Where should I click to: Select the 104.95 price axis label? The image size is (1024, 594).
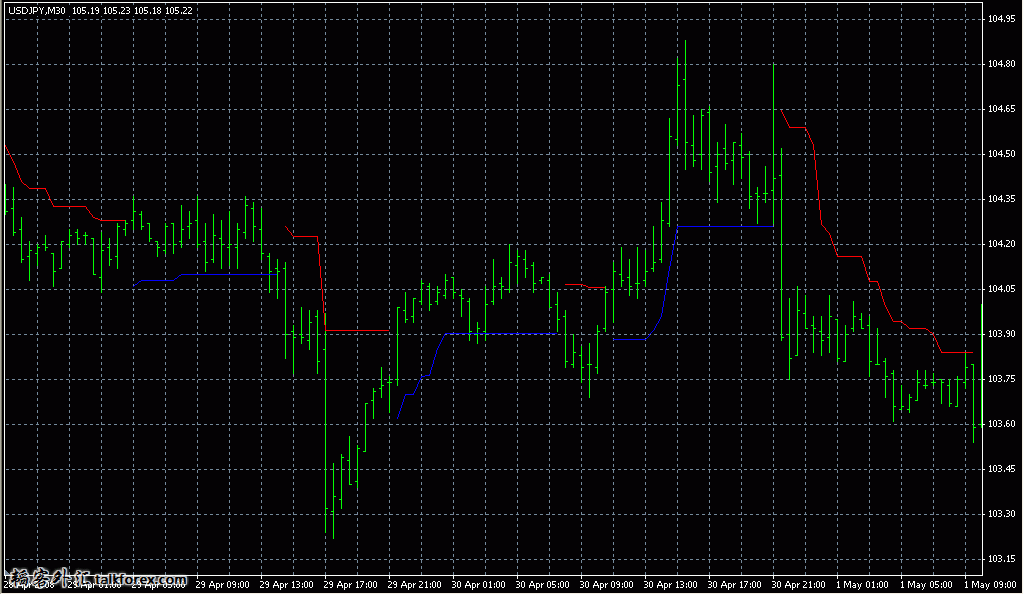[x=1001, y=19]
